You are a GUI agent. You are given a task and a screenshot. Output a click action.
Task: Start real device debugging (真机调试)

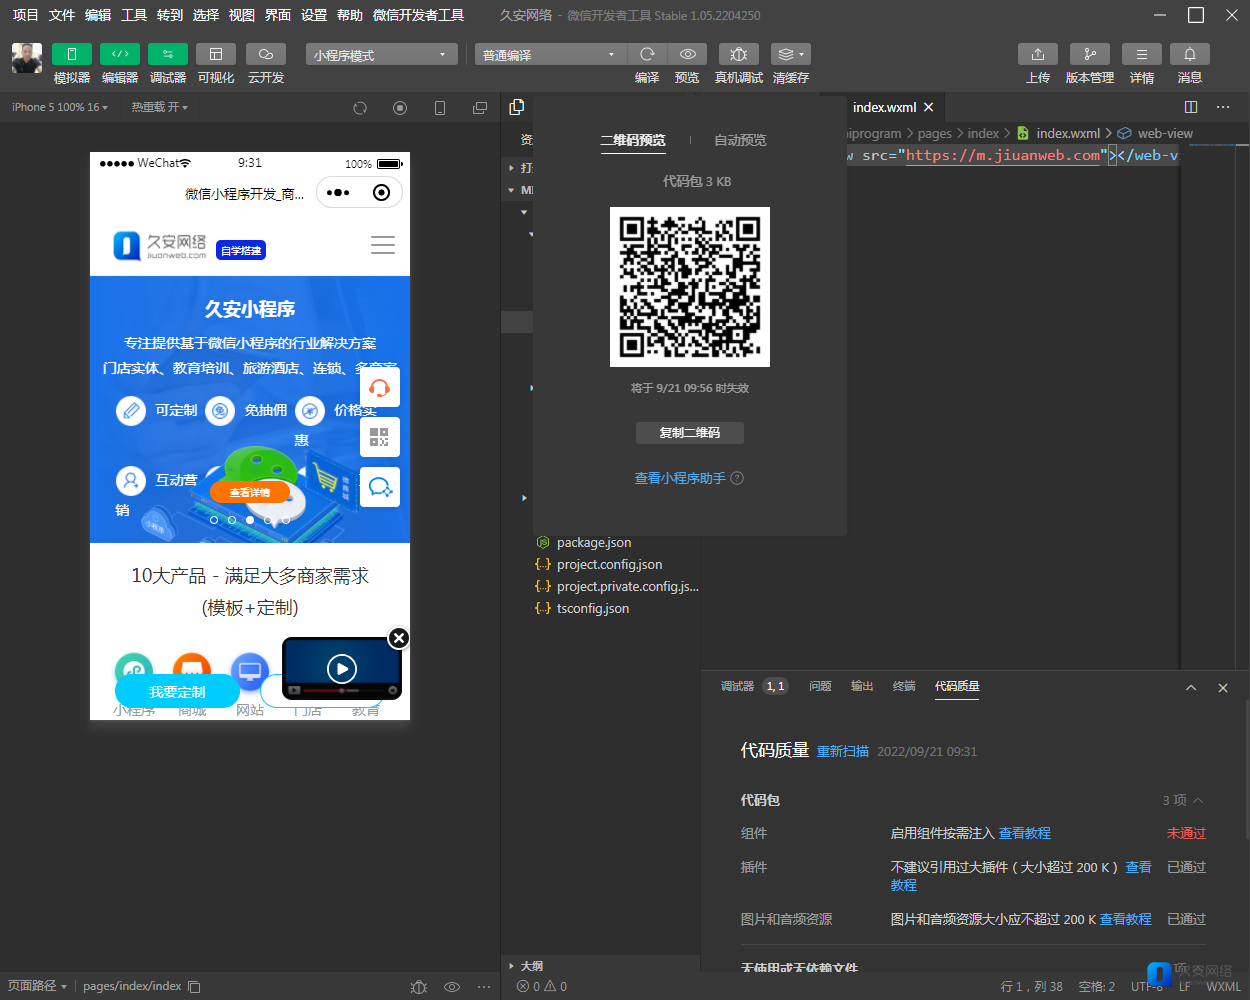(739, 54)
